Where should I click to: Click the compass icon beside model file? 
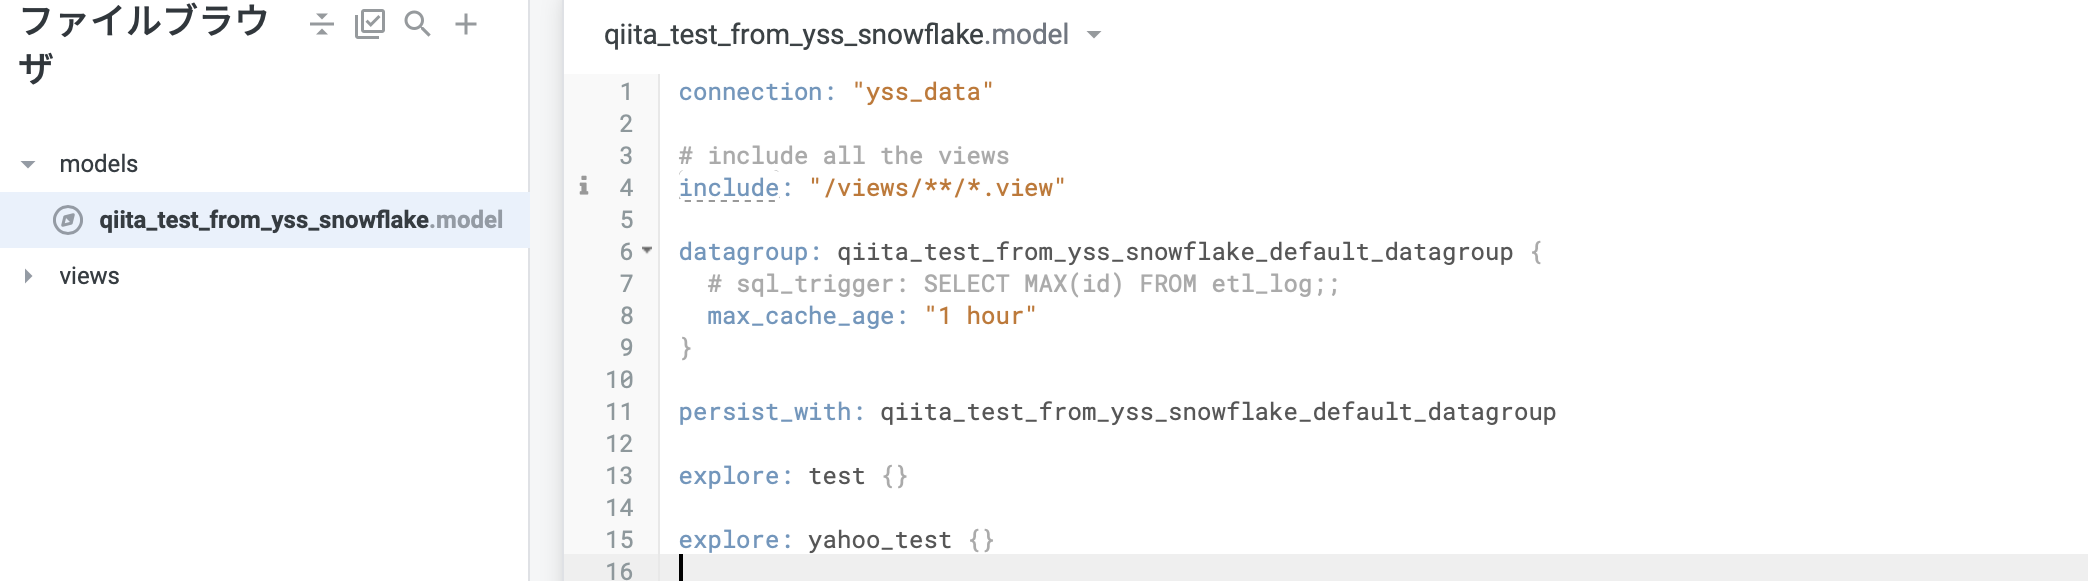[x=68, y=220]
